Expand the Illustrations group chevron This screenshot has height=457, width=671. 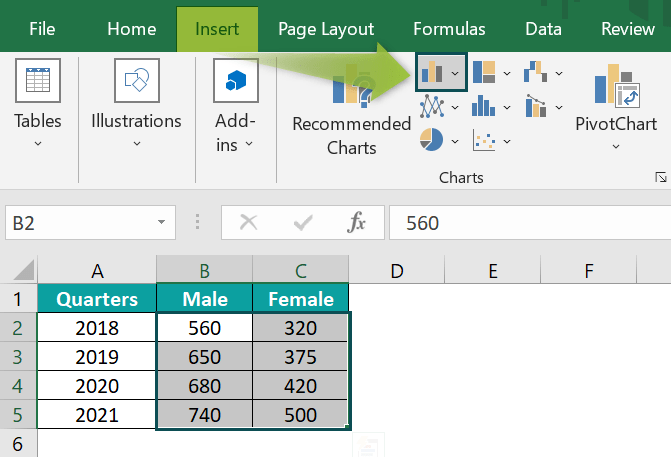pos(137,144)
